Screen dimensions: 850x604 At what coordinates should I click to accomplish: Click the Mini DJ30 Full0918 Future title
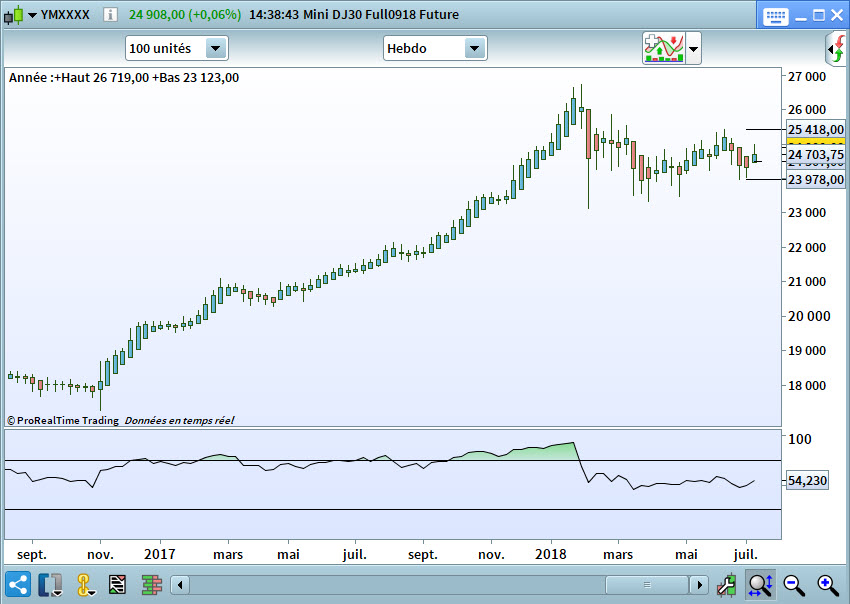click(381, 15)
